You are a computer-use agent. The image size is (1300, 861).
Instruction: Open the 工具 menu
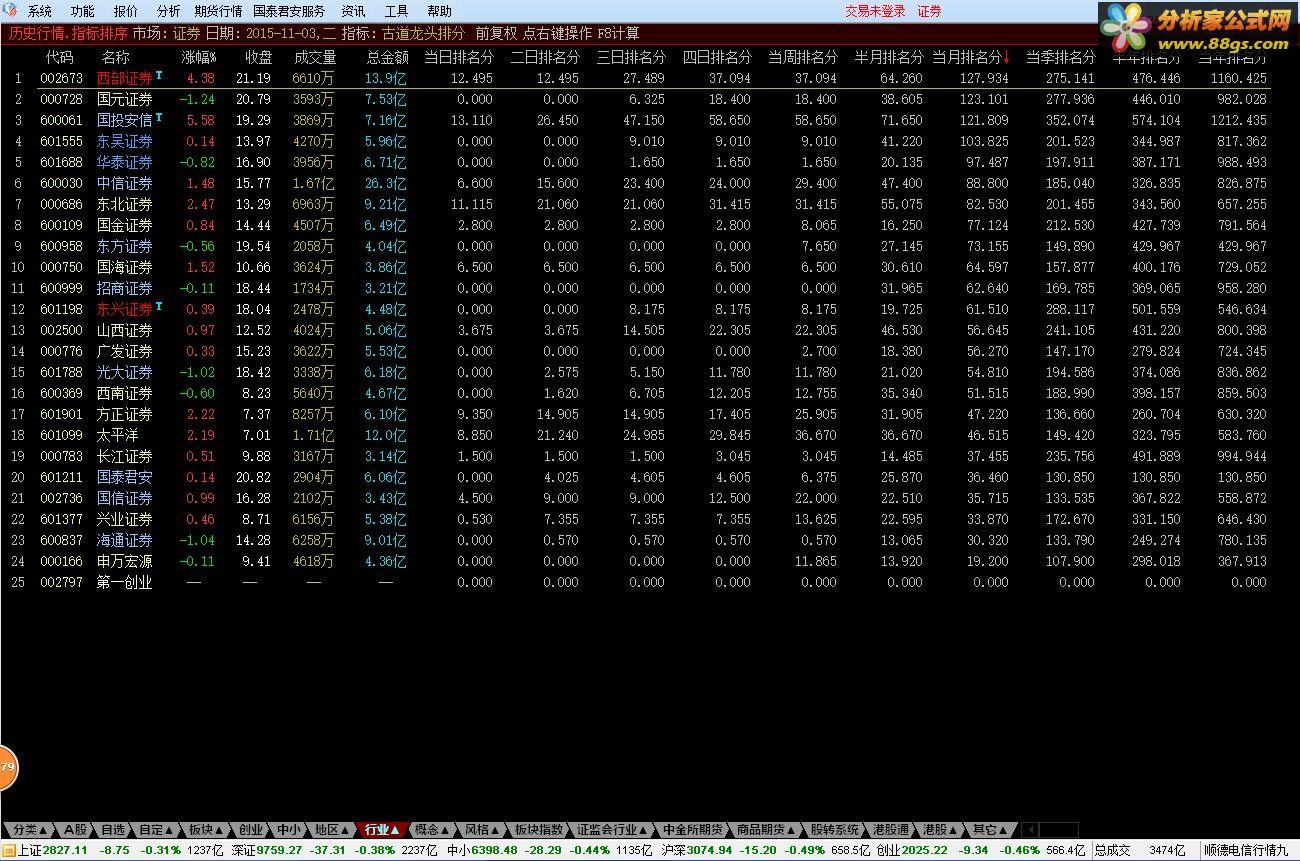(x=397, y=11)
